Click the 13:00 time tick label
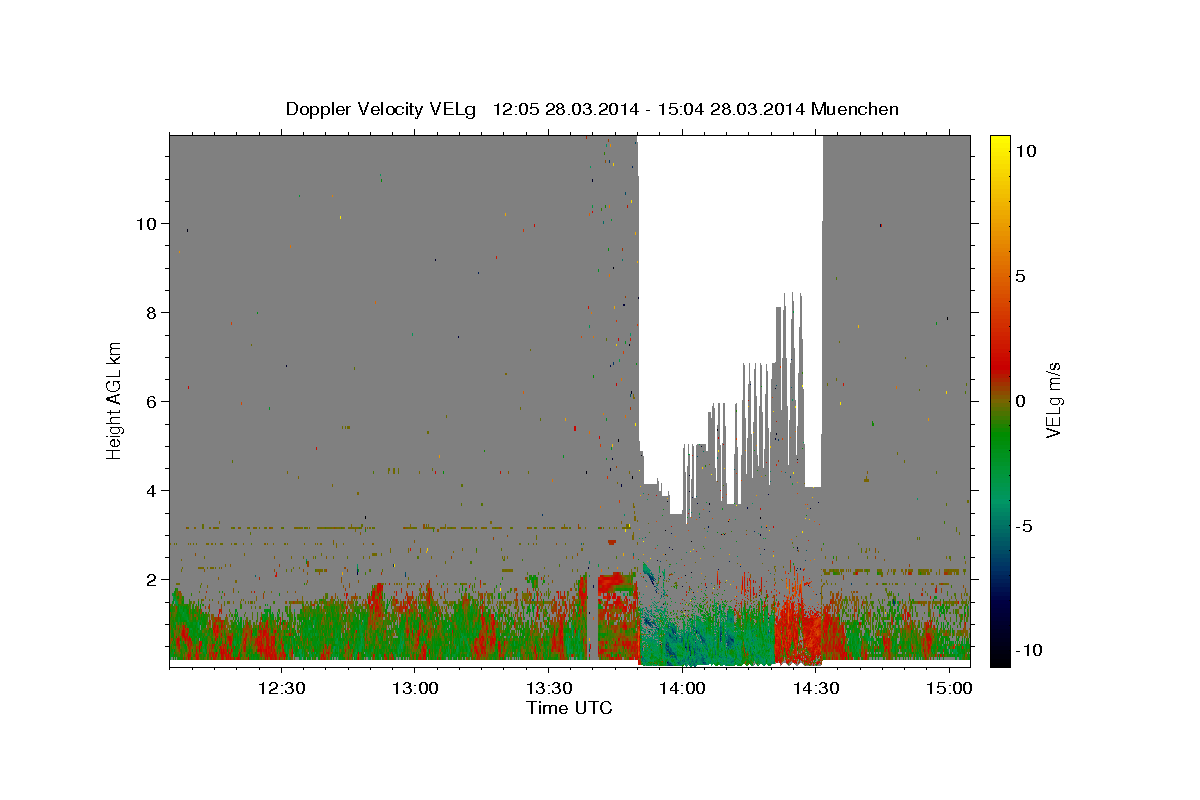Viewport: 1200px width, 800px height. click(415, 688)
